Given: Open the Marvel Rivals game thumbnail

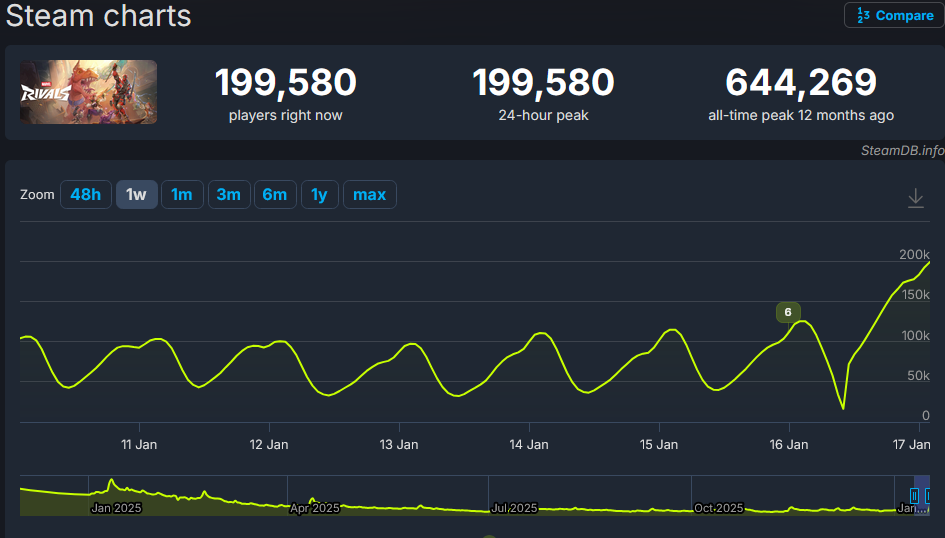Looking at the screenshot, I should [89, 92].
